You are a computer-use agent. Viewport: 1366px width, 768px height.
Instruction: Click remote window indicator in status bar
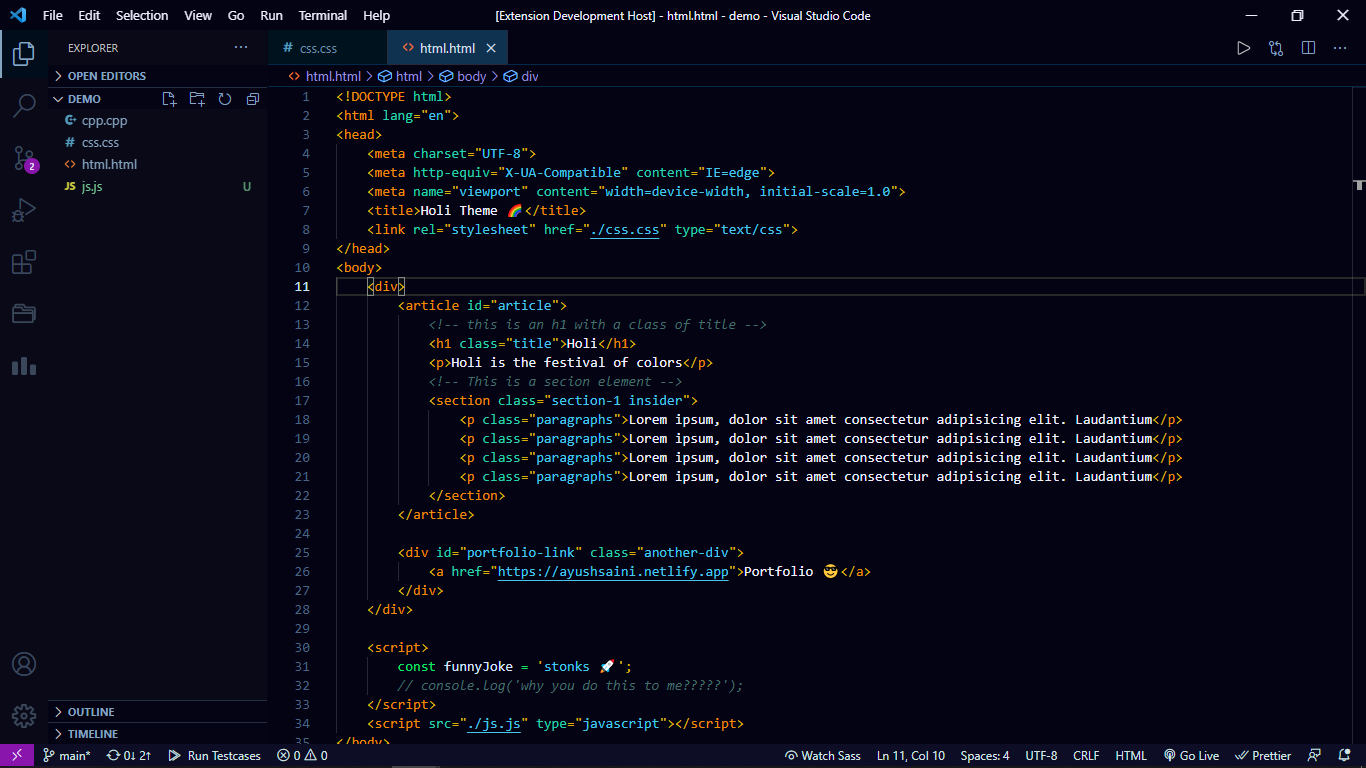(x=17, y=756)
